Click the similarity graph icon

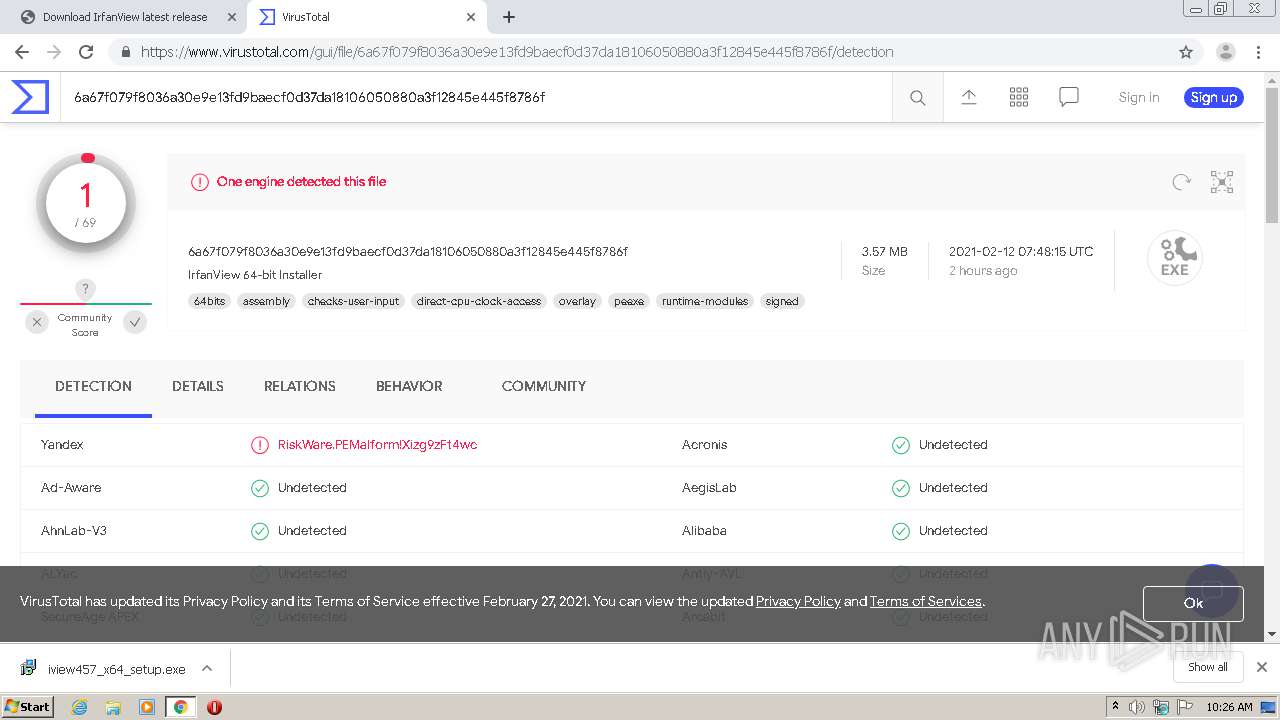tap(1222, 182)
